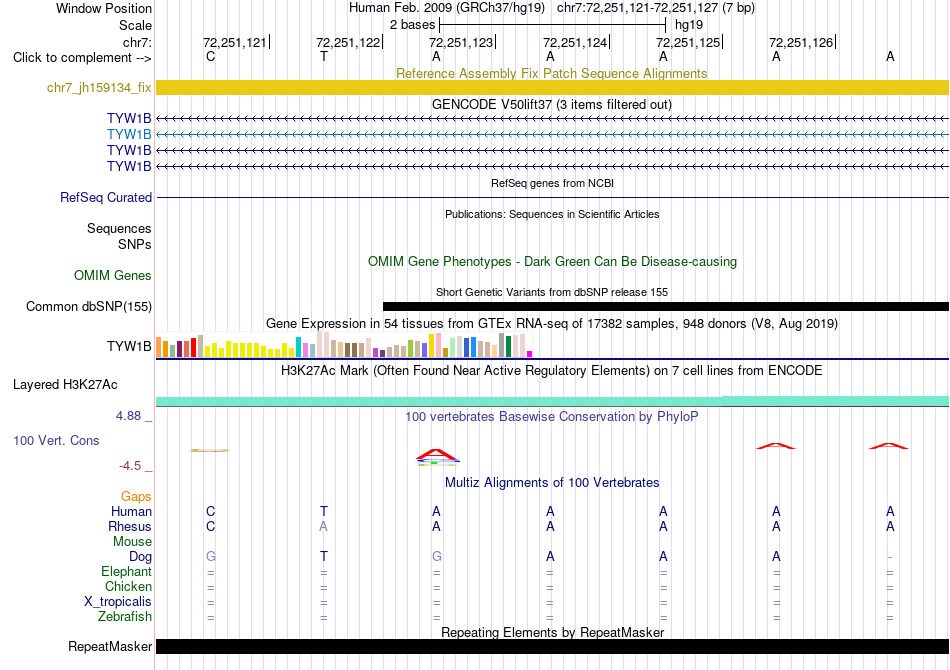This screenshot has height=670, width=950.
Task: Open 'Short Genetic Variants from dbSNP release 155'
Action: pos(551,292)
